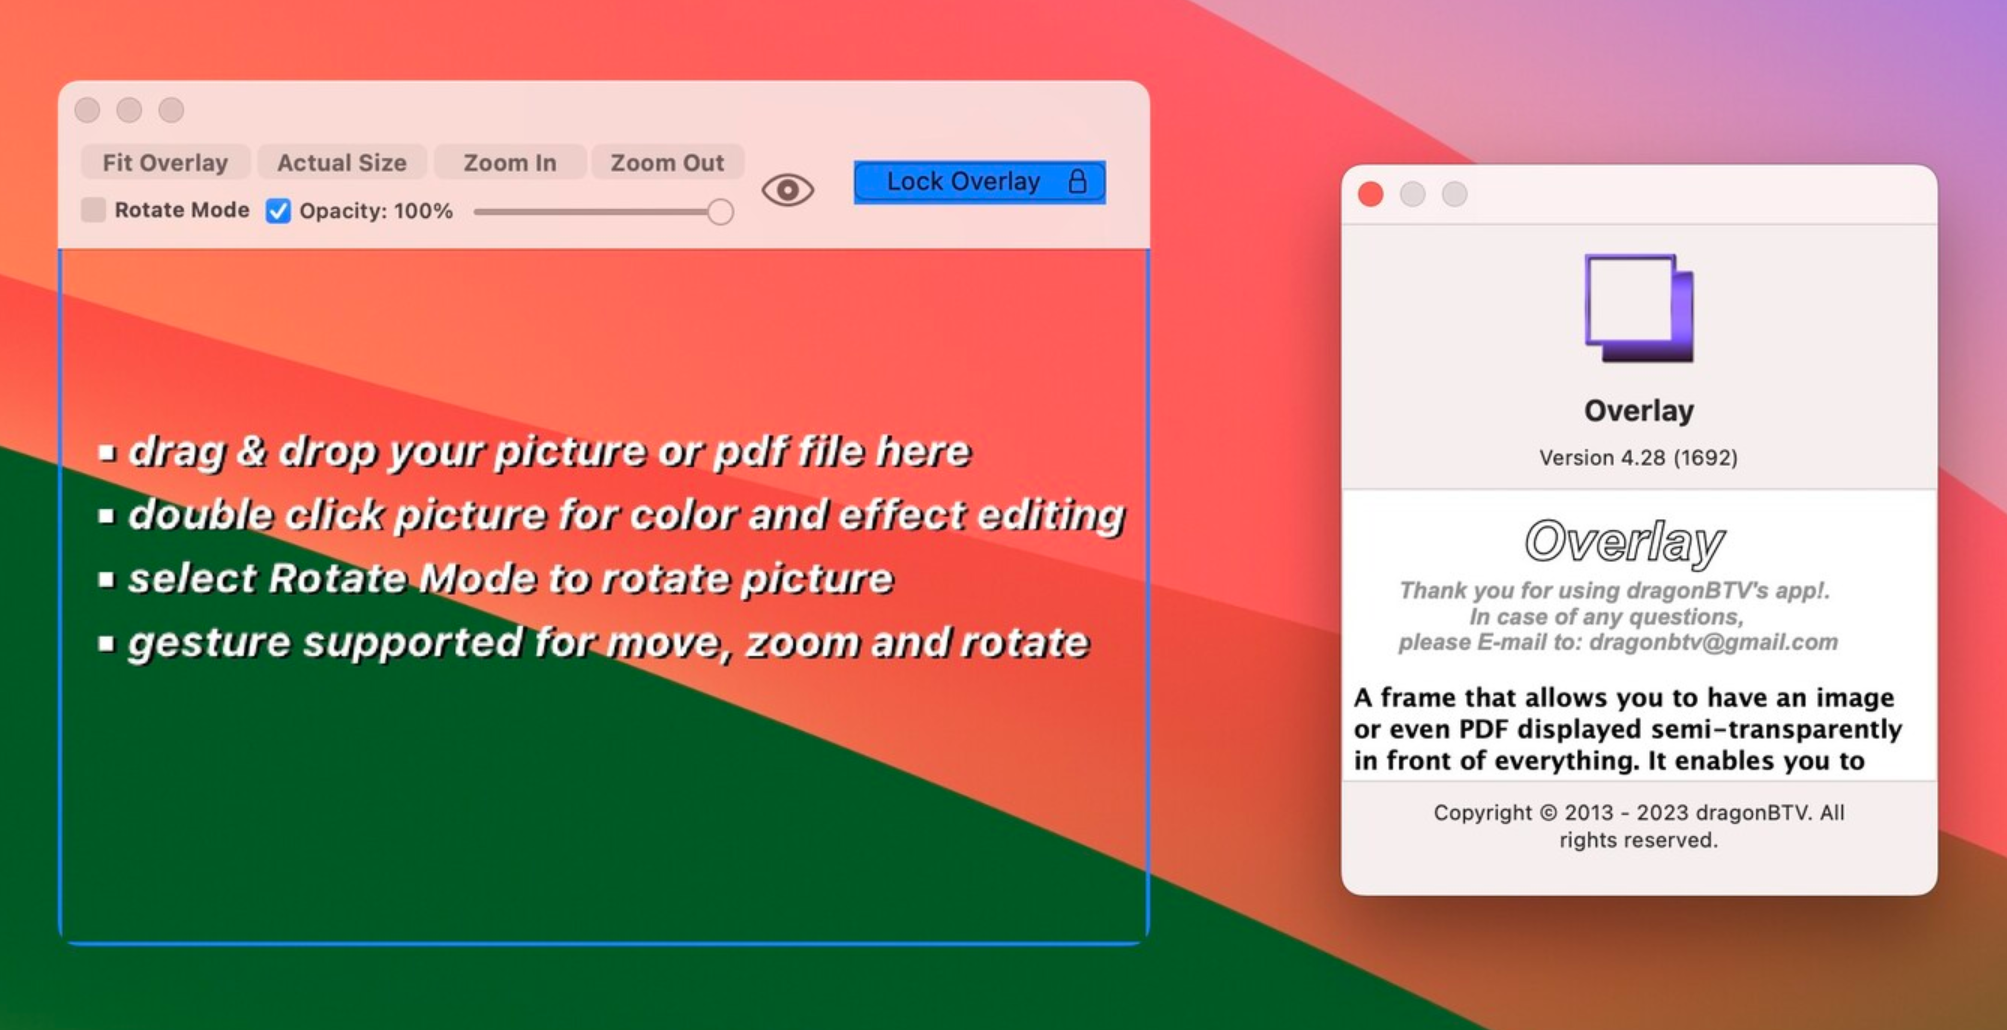This screenshot has width=2007, height=1030.
Task: Click 'double click picture for color' text
Action: click(626, 516)
